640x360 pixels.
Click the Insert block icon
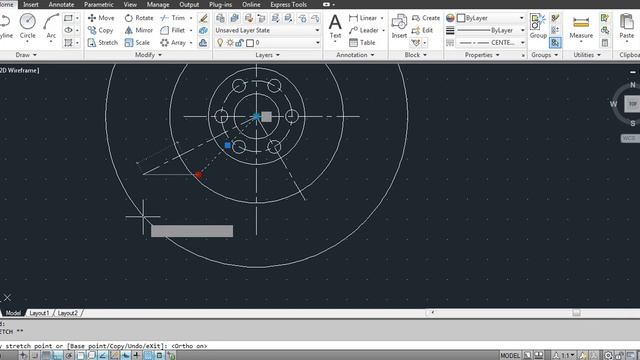399,26
